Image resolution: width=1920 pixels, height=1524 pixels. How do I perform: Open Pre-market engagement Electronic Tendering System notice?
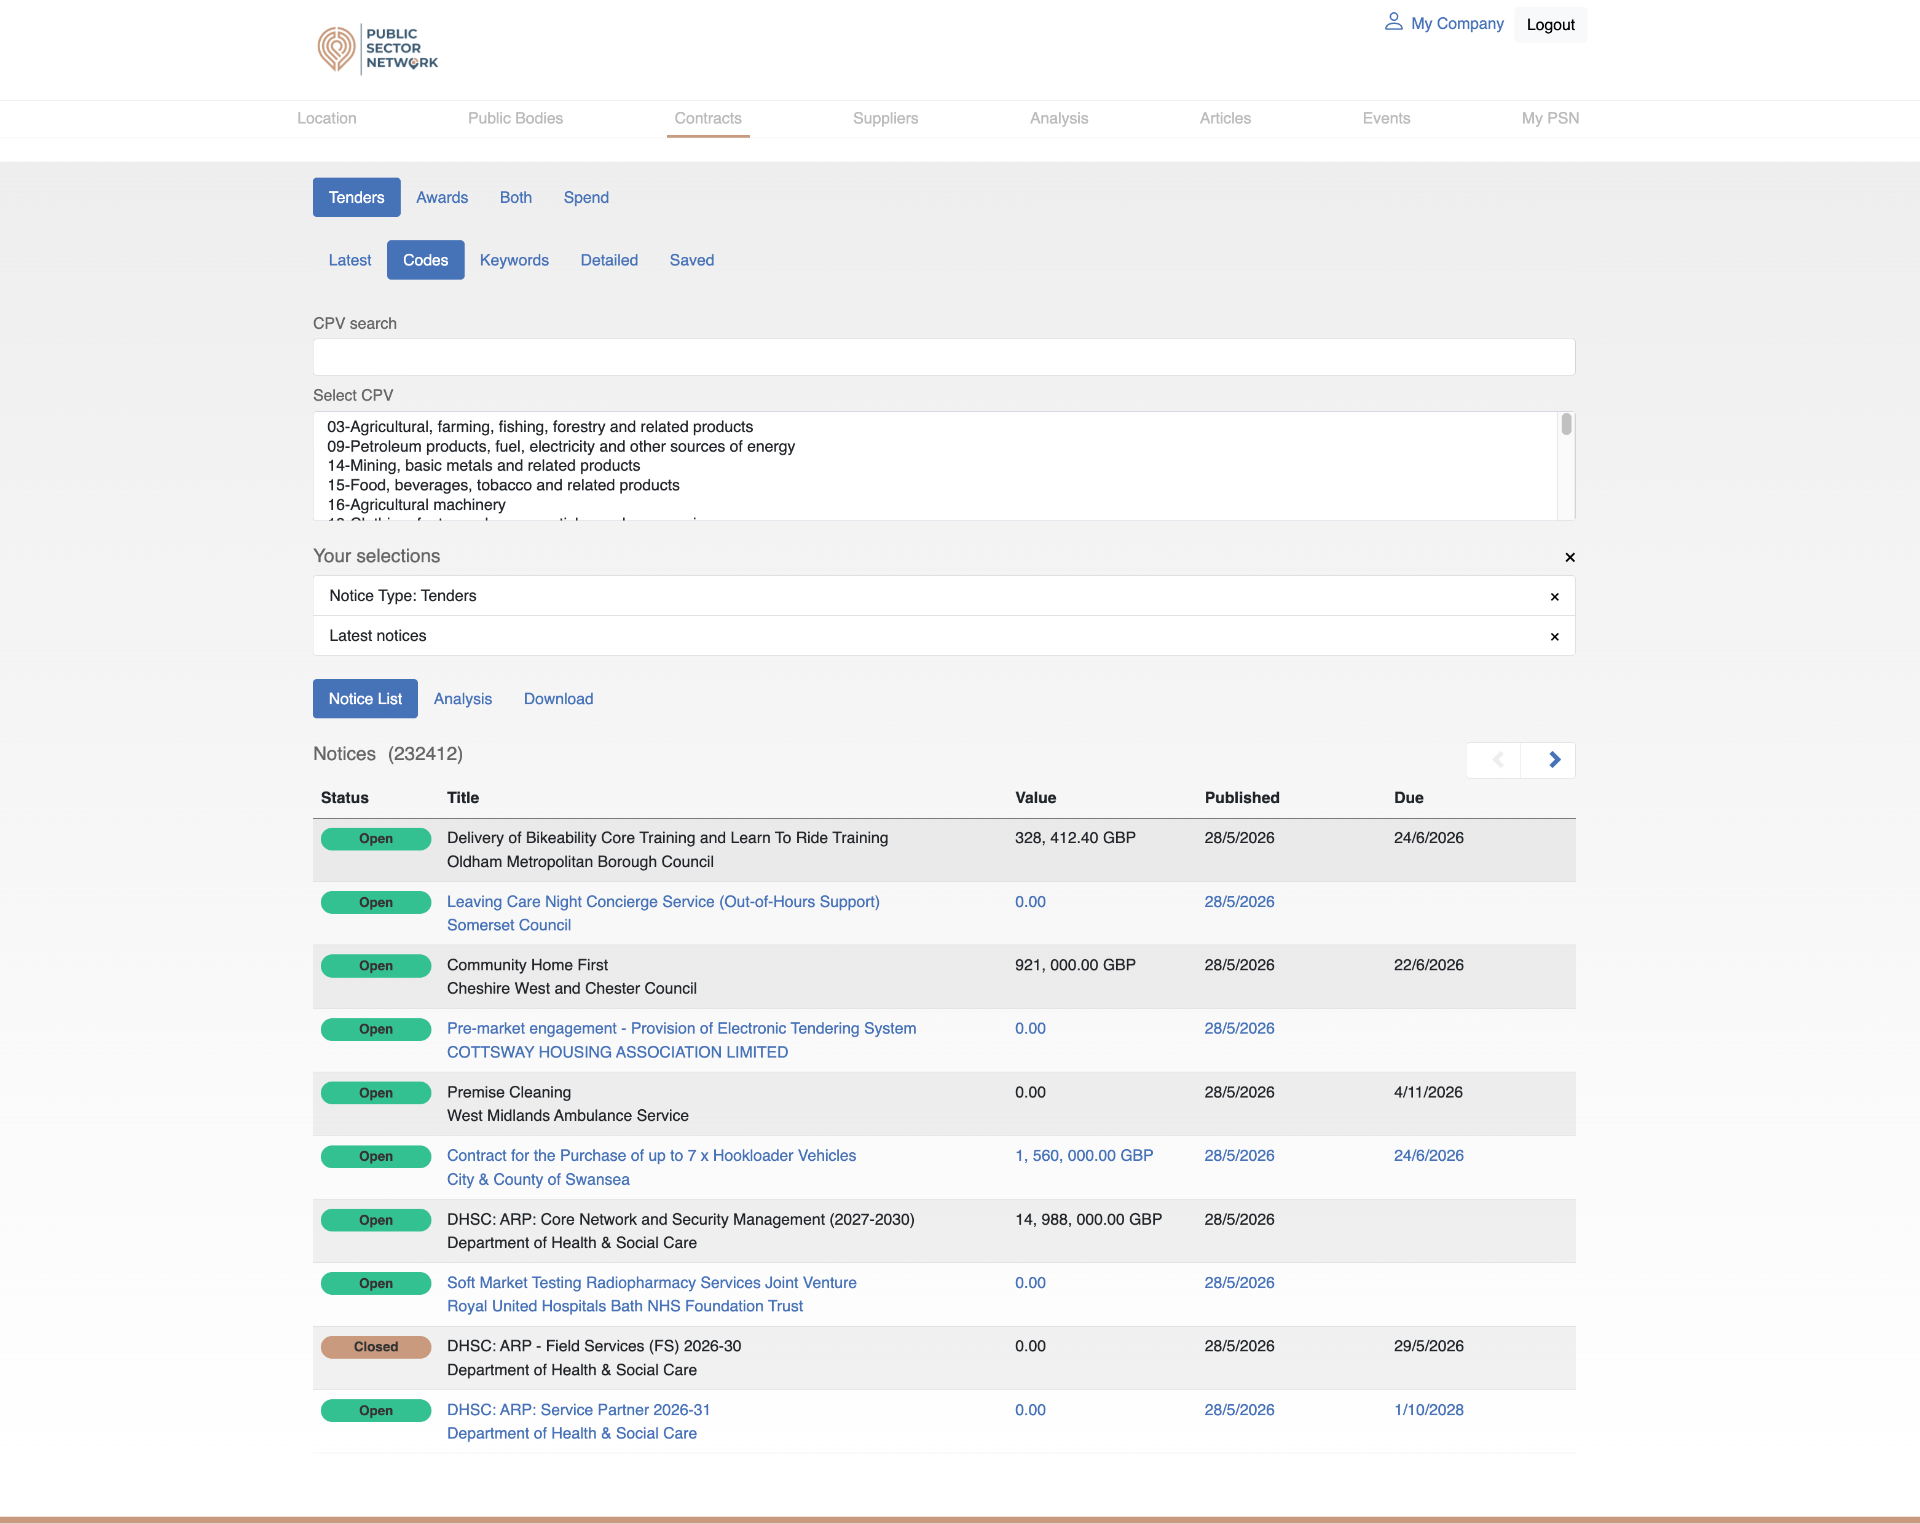click(682, 1029)
